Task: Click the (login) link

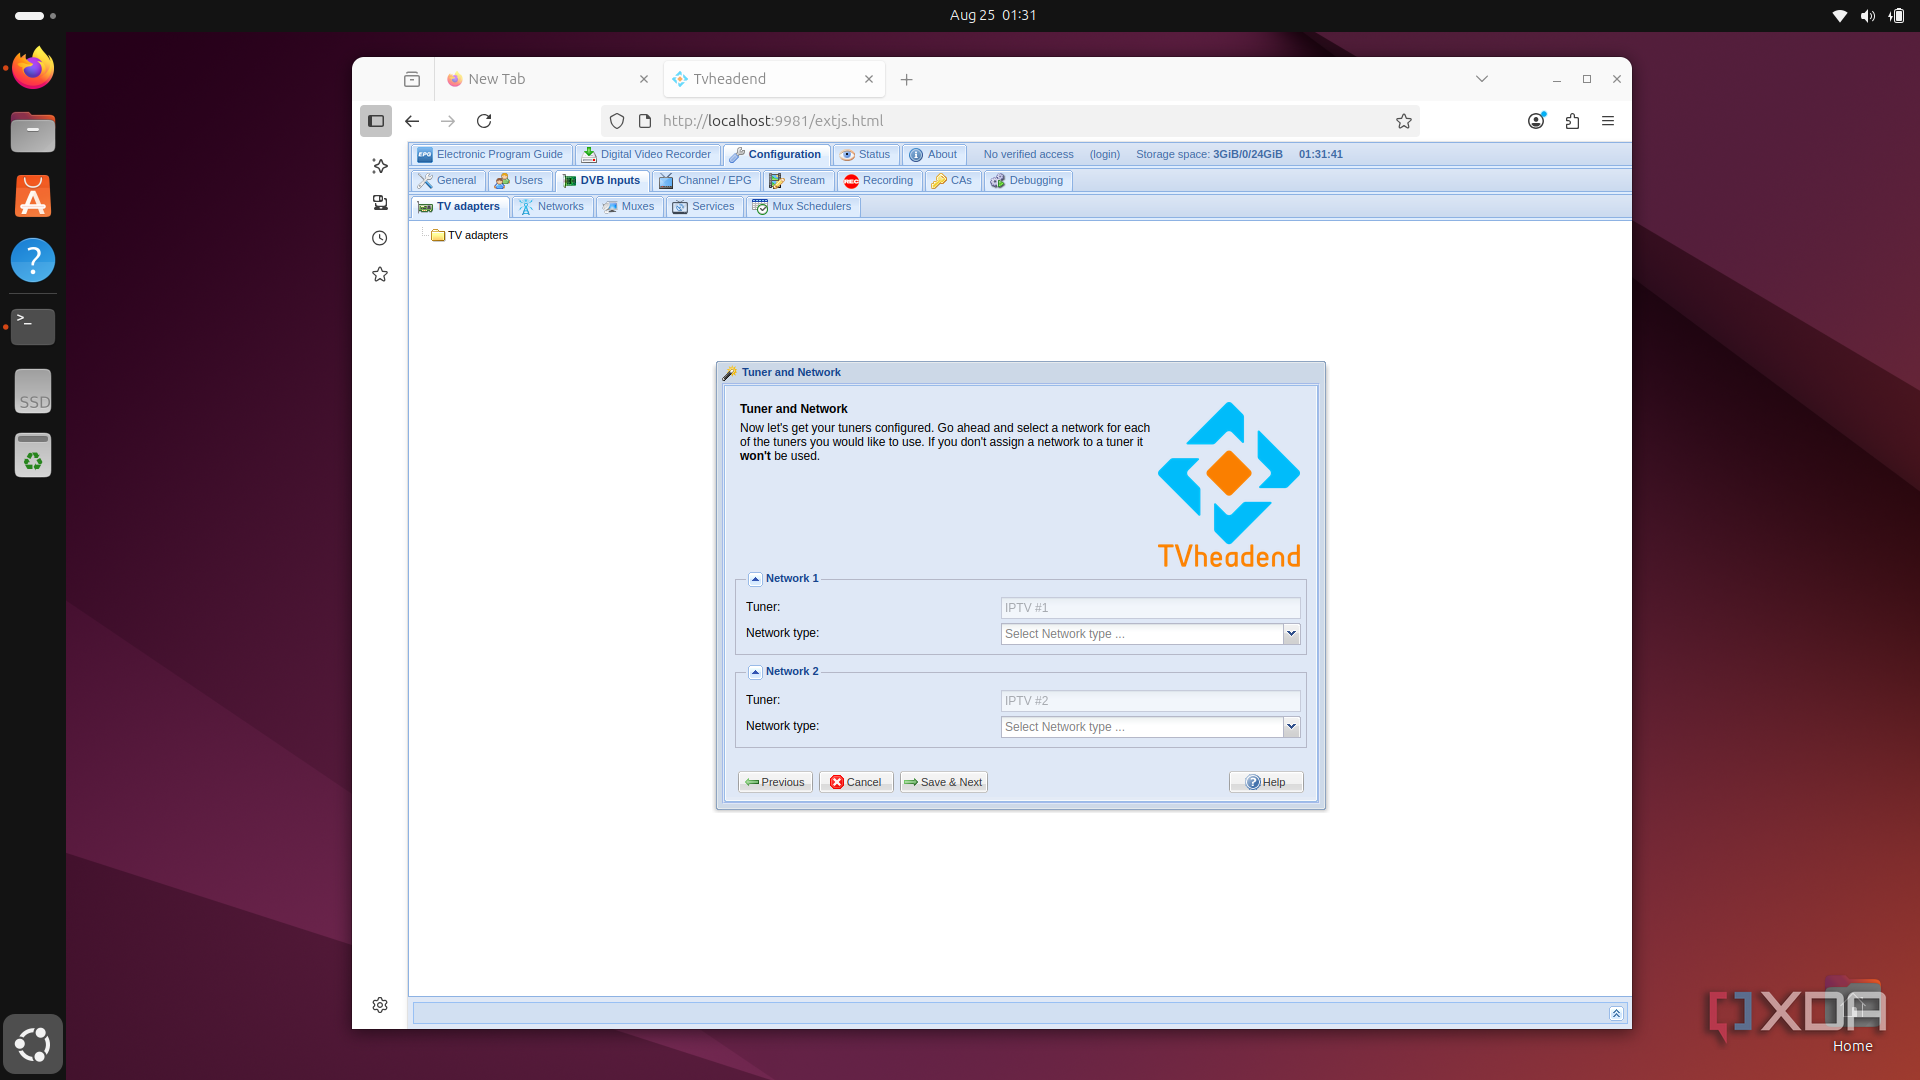Action: tap(1105, 154)
